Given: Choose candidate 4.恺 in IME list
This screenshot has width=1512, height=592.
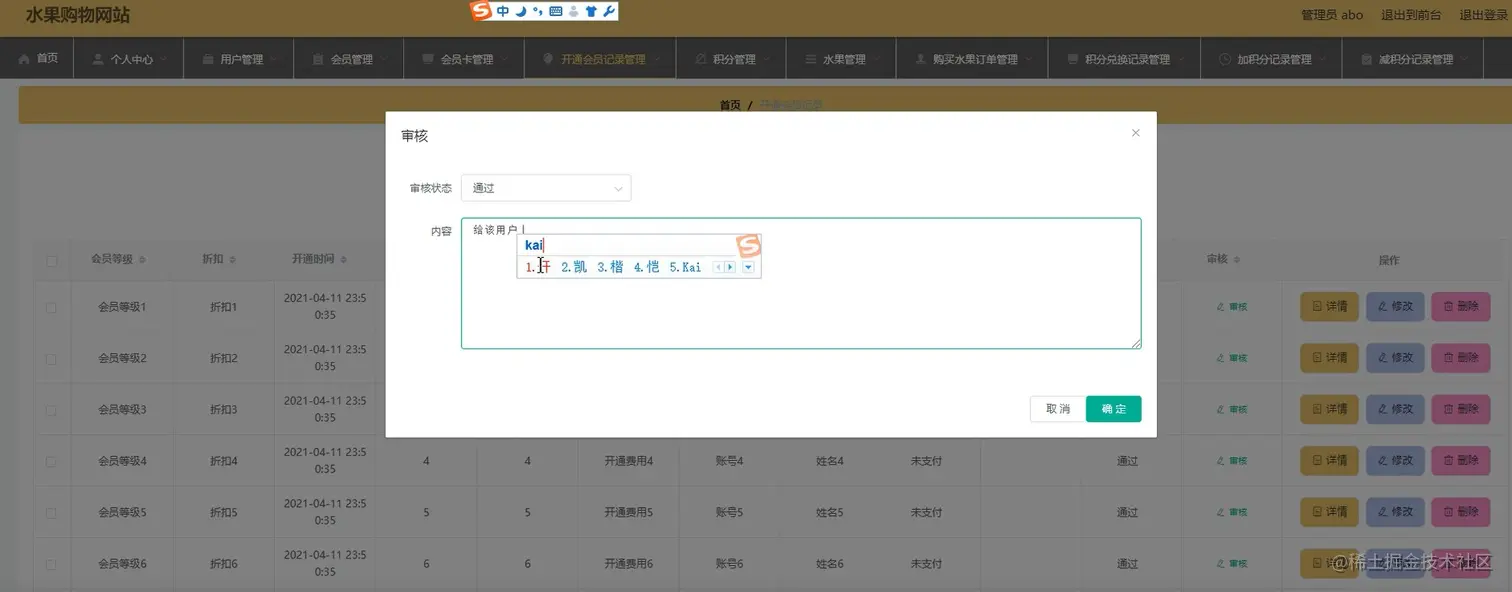Looking at the screenshot, I should (x=646, y=267).
